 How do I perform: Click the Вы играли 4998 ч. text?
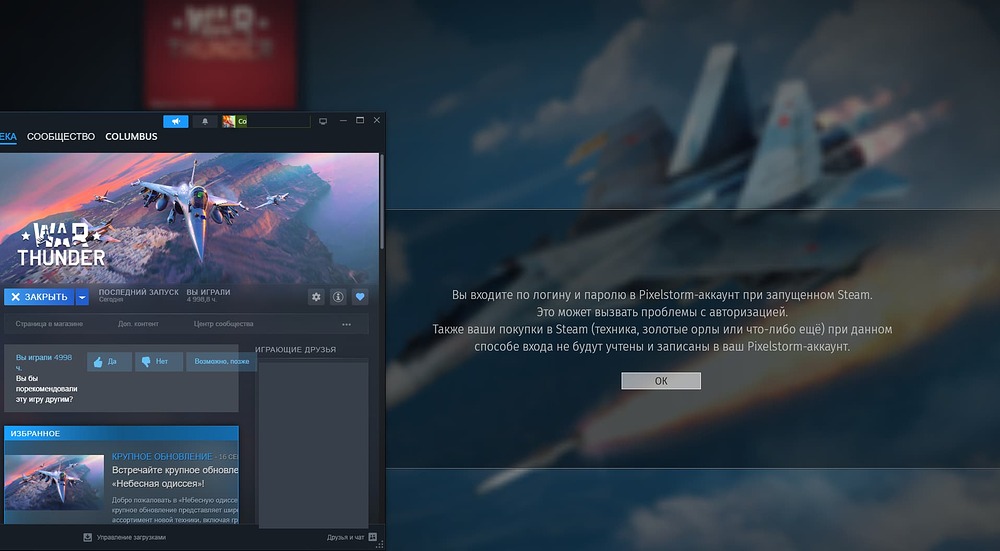point(44,362)
